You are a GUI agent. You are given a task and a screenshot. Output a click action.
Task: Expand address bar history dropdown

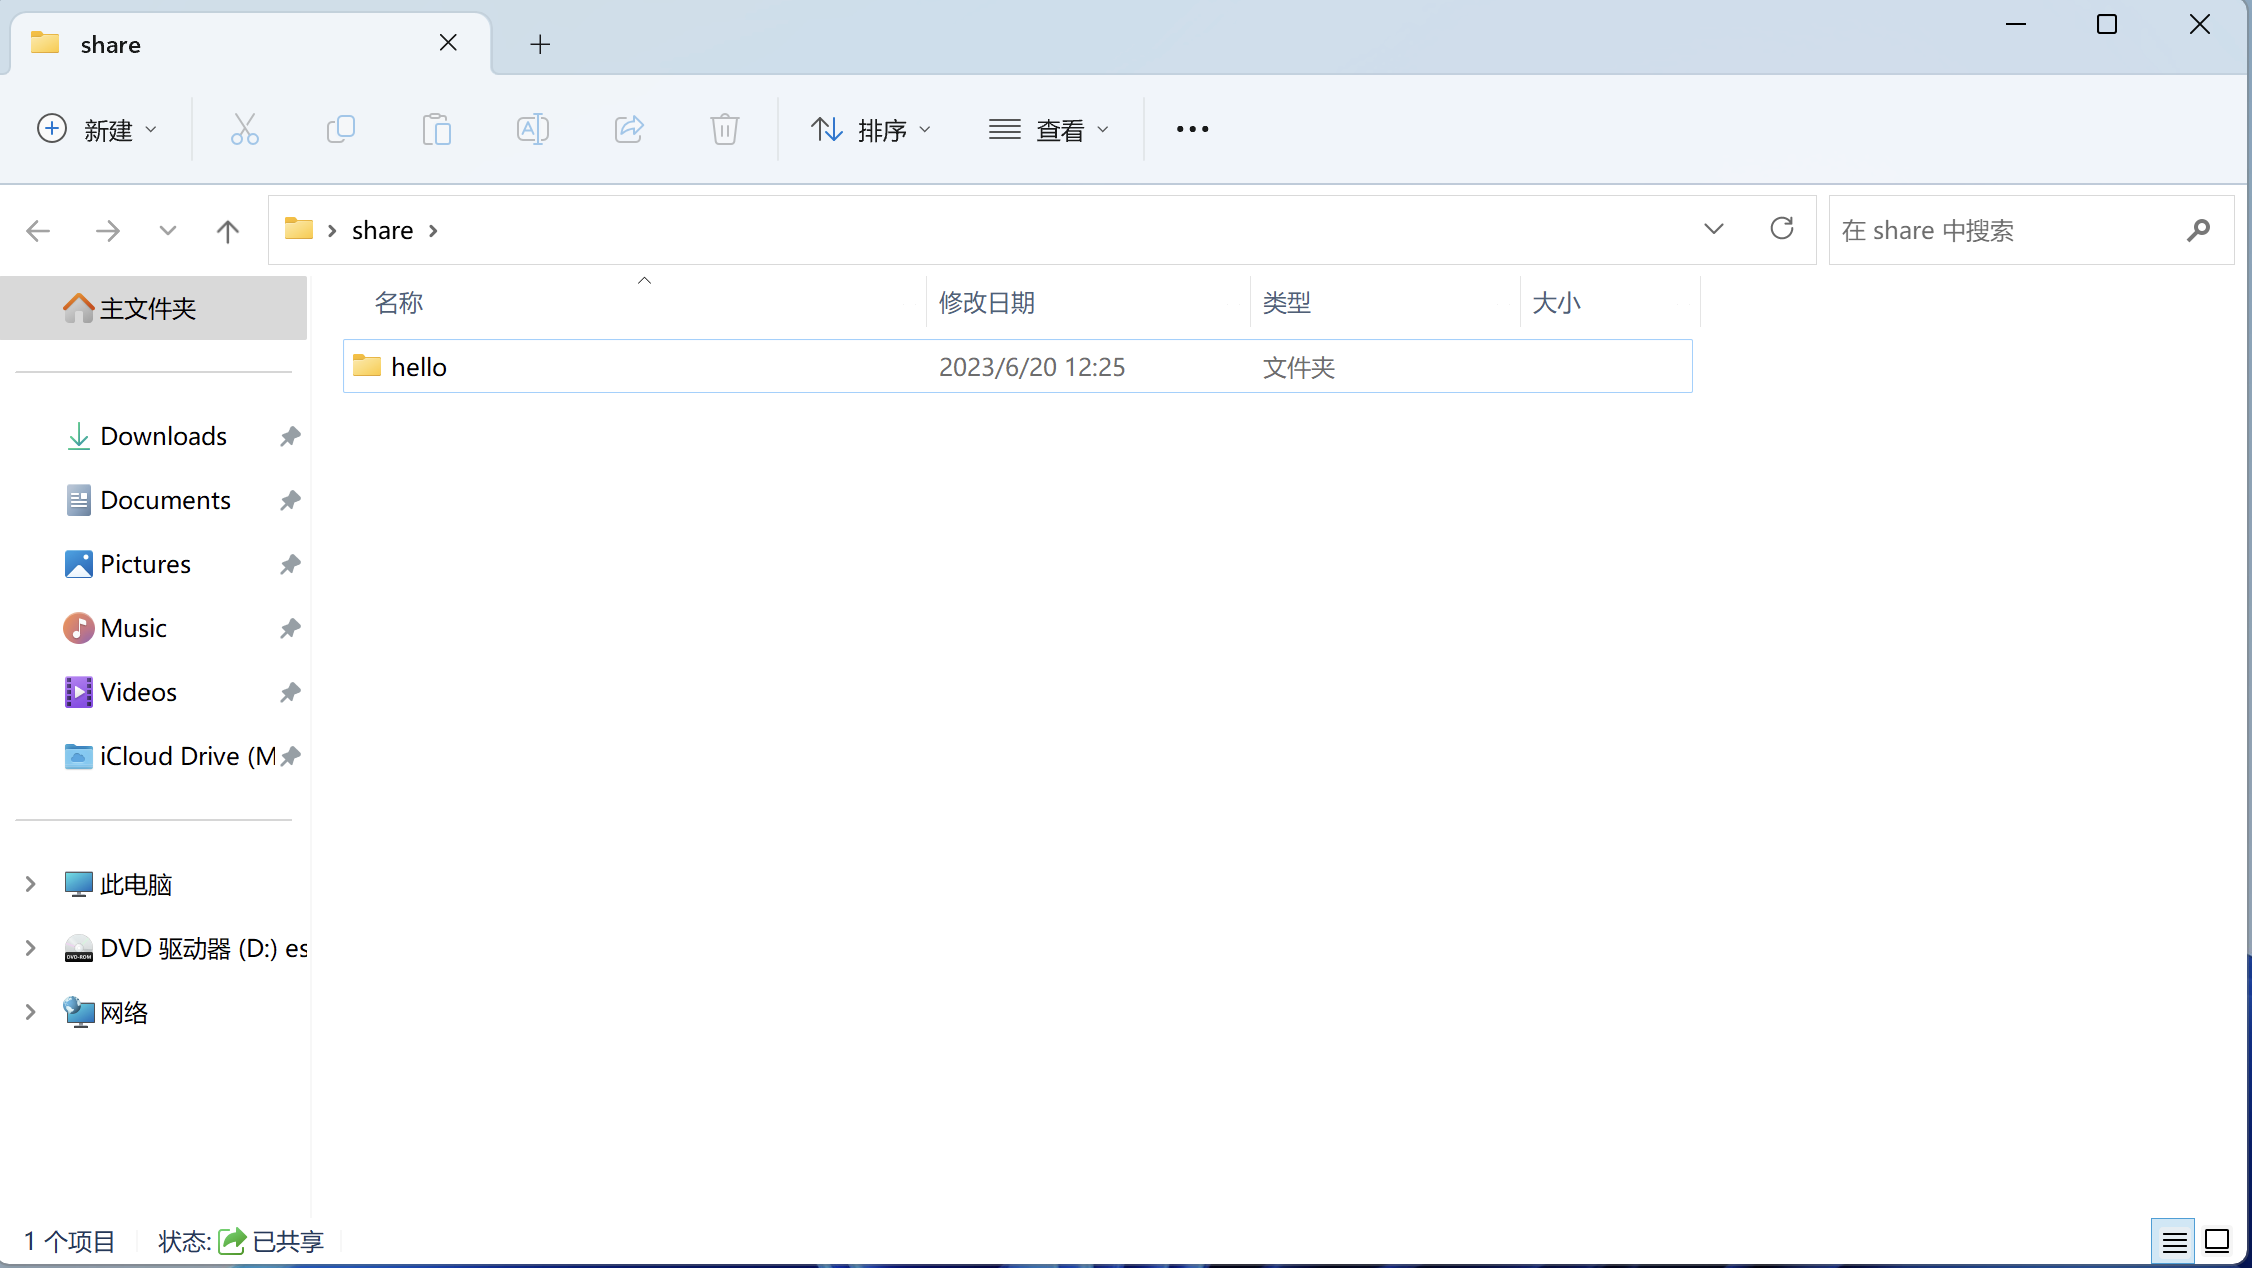[1714, 229]
